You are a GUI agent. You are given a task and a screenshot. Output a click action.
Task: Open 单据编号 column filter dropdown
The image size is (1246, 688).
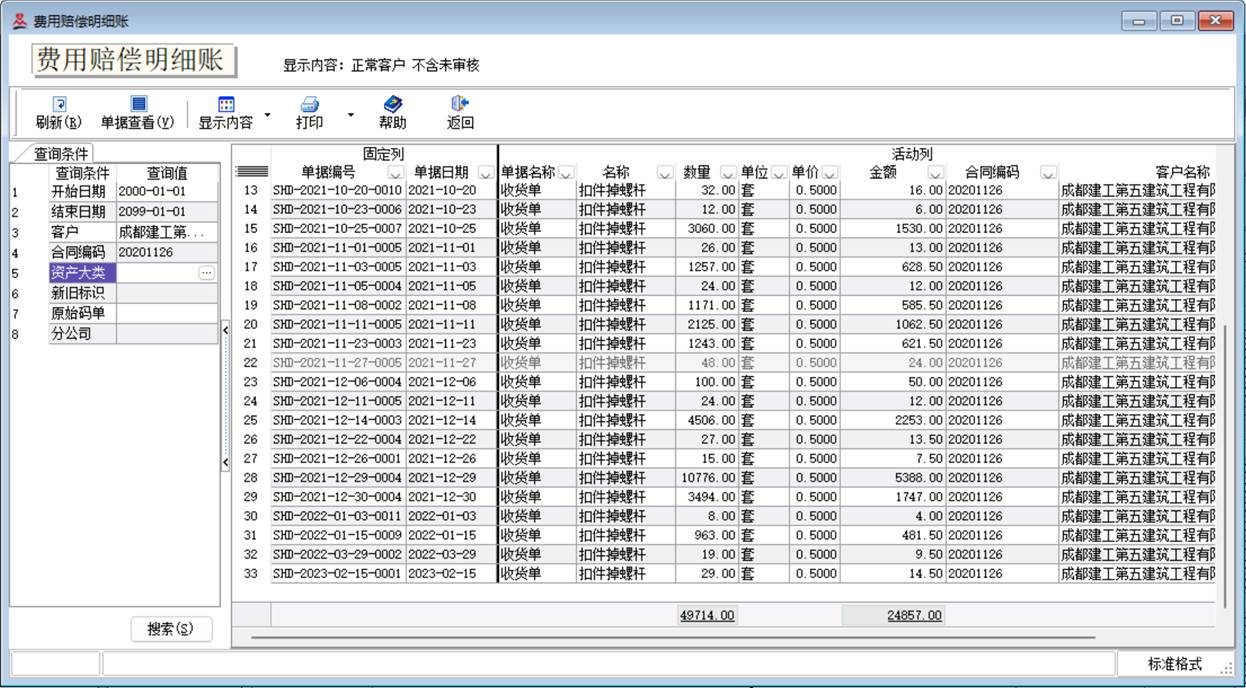(395, 172)
